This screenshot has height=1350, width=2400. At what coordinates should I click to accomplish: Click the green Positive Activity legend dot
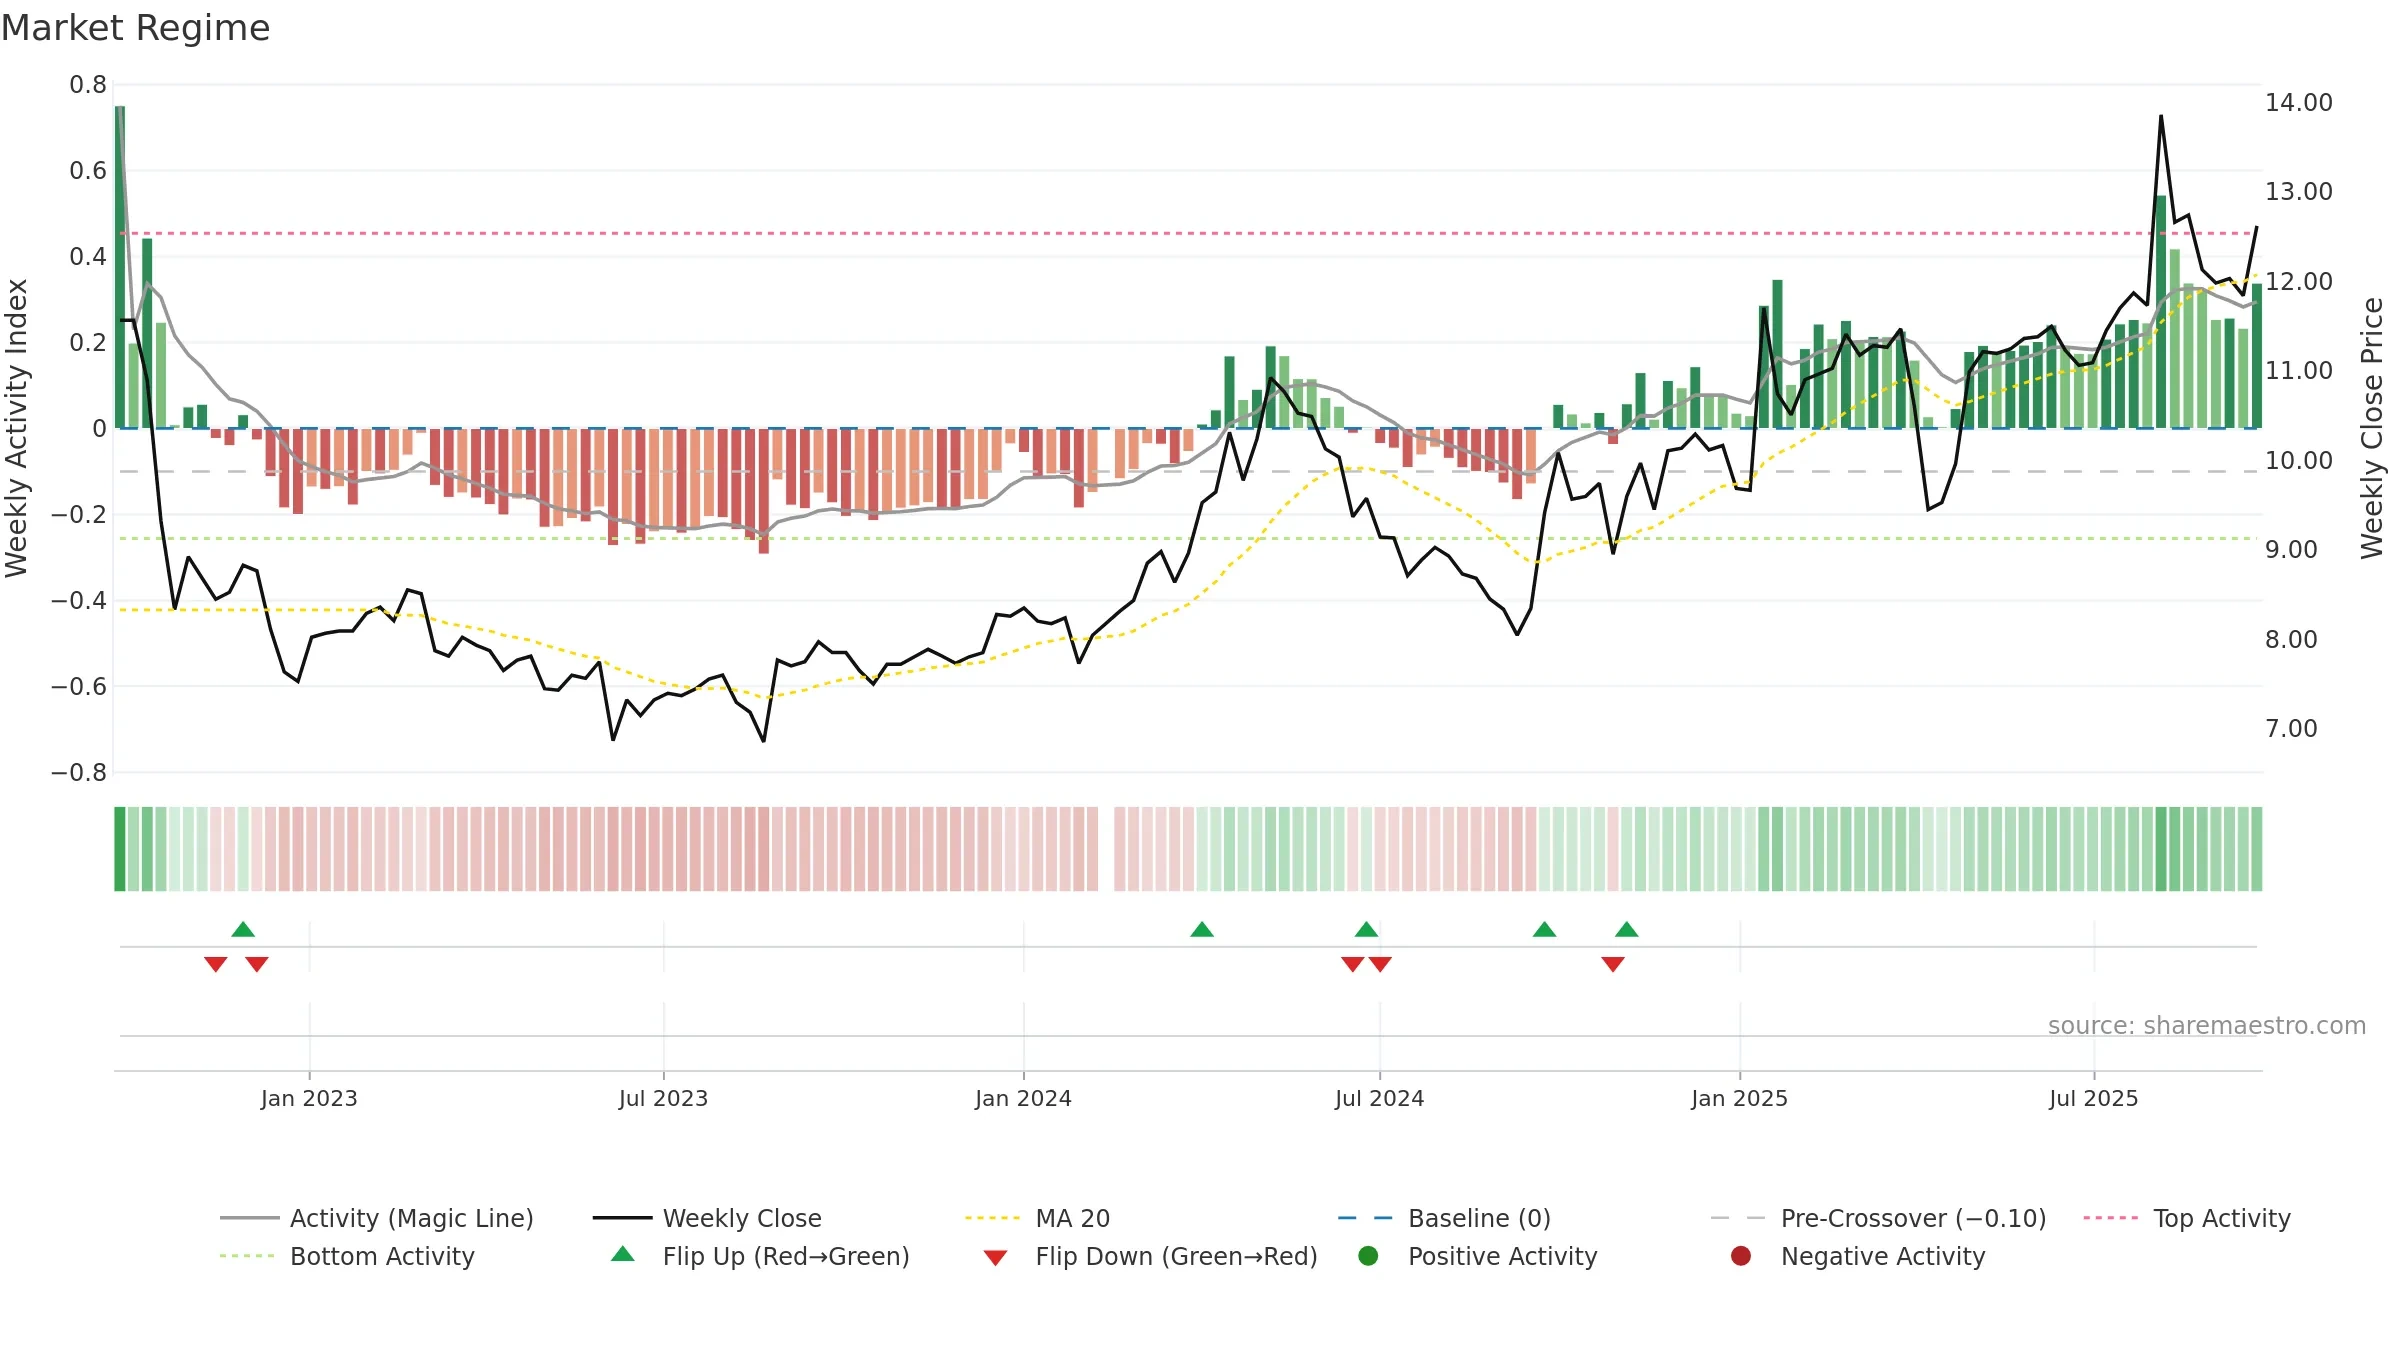[x=1368, y=1256]
